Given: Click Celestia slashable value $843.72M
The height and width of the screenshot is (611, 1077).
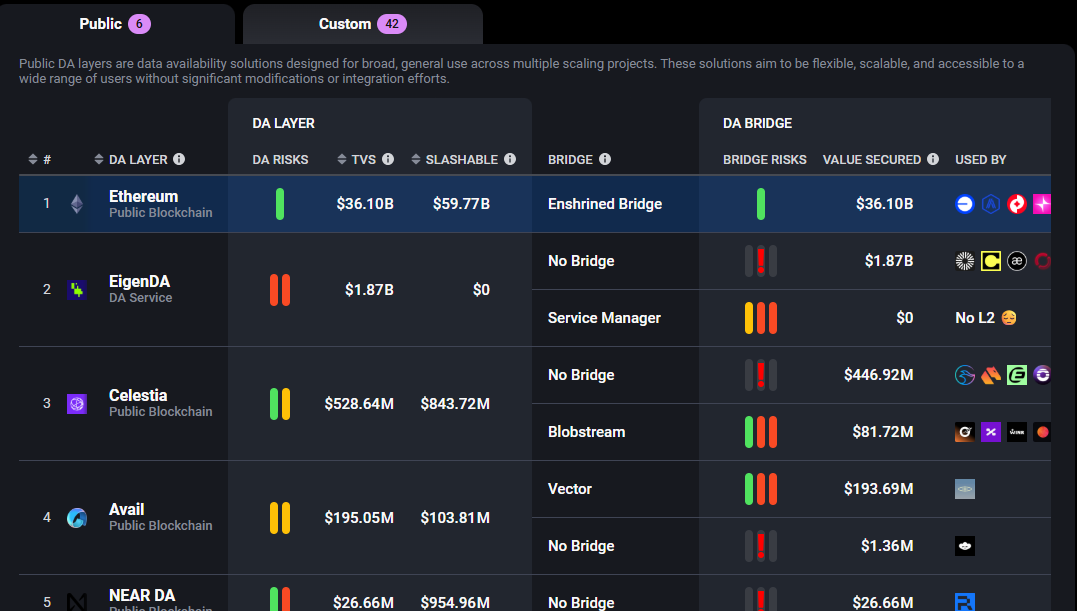Looking at the screenshot, I should point(455,404).
